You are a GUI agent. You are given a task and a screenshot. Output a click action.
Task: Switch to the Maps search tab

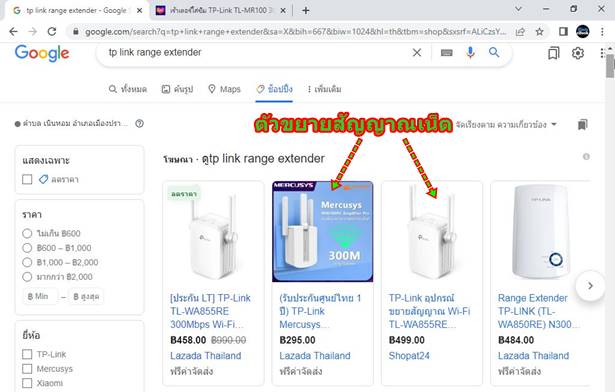[x=224, y=89]
